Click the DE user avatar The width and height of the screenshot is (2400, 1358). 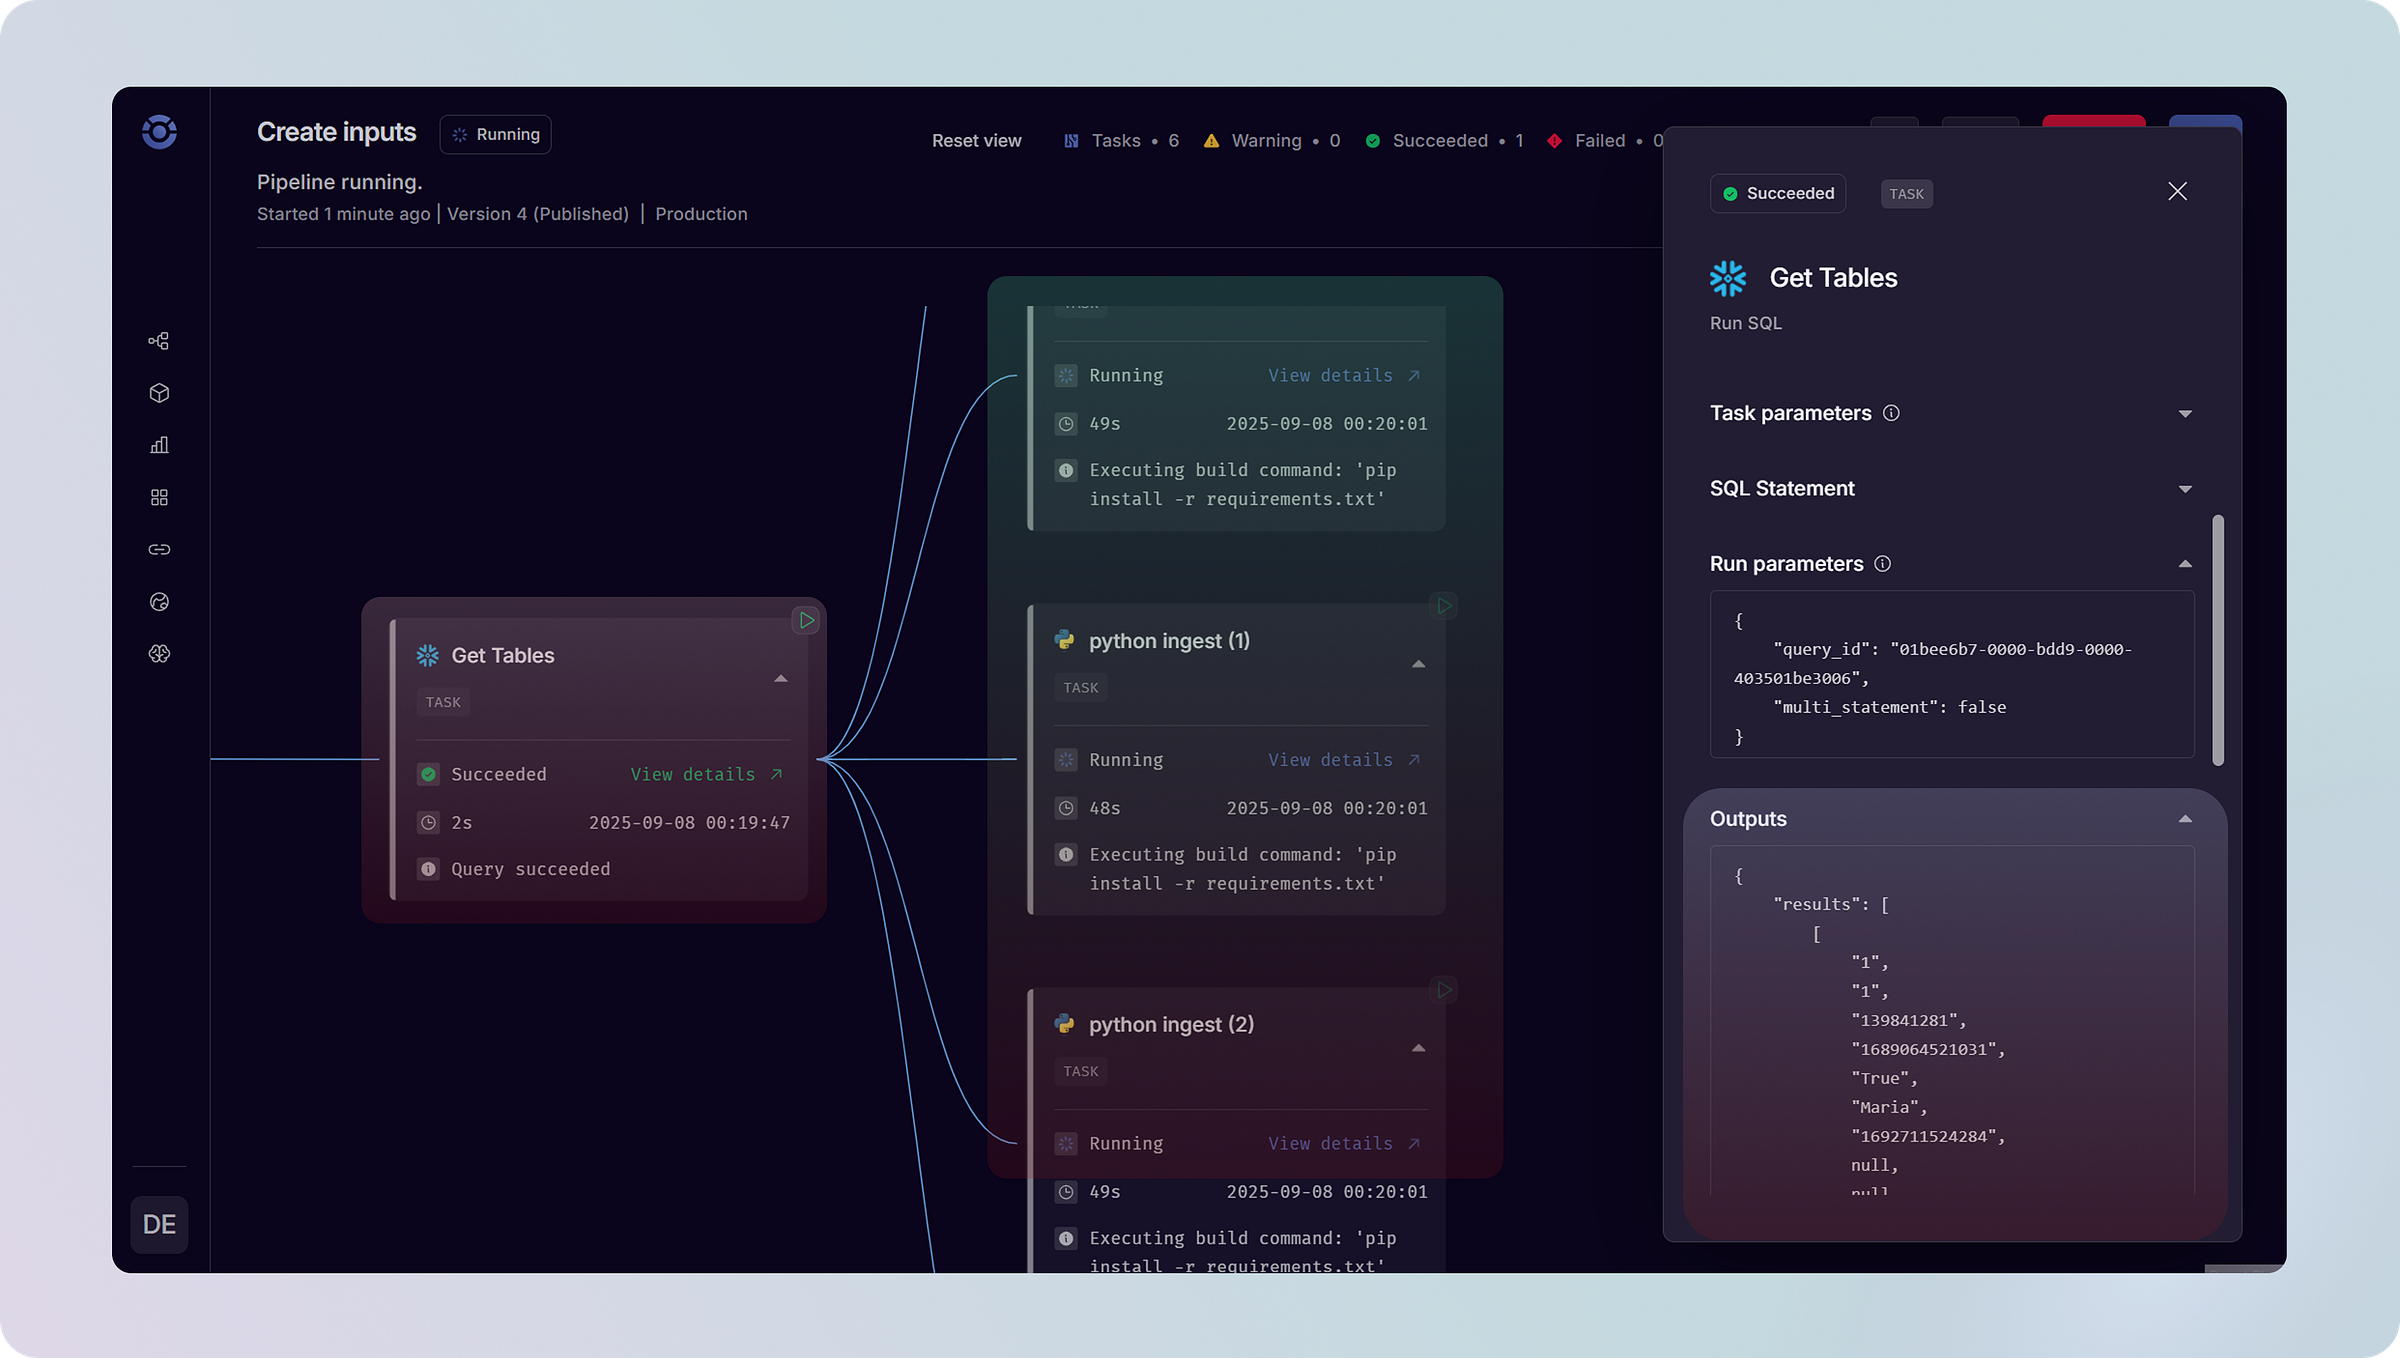click(159, 1224)
